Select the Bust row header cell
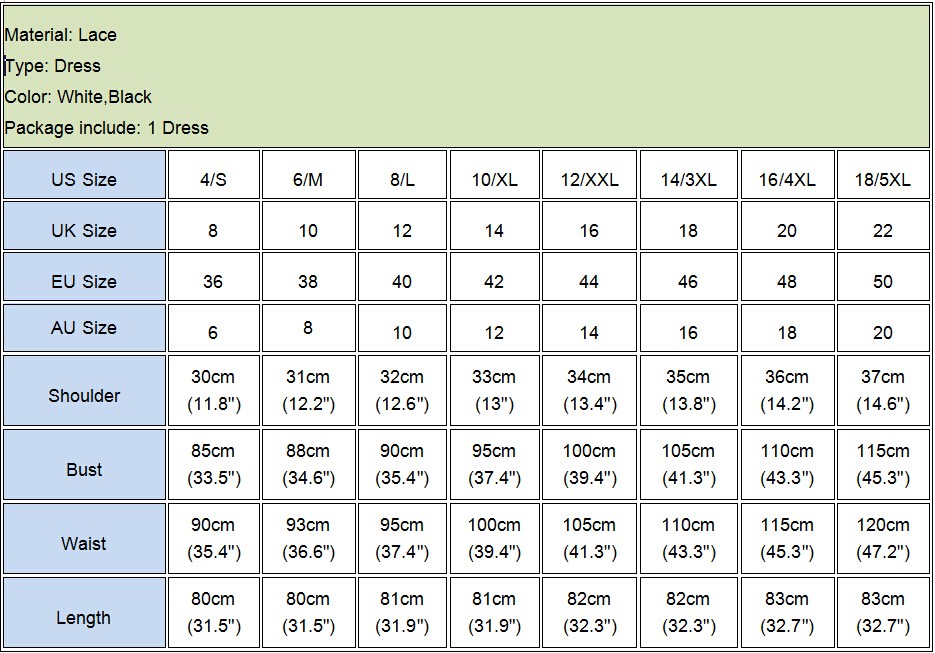 [84, 469]
